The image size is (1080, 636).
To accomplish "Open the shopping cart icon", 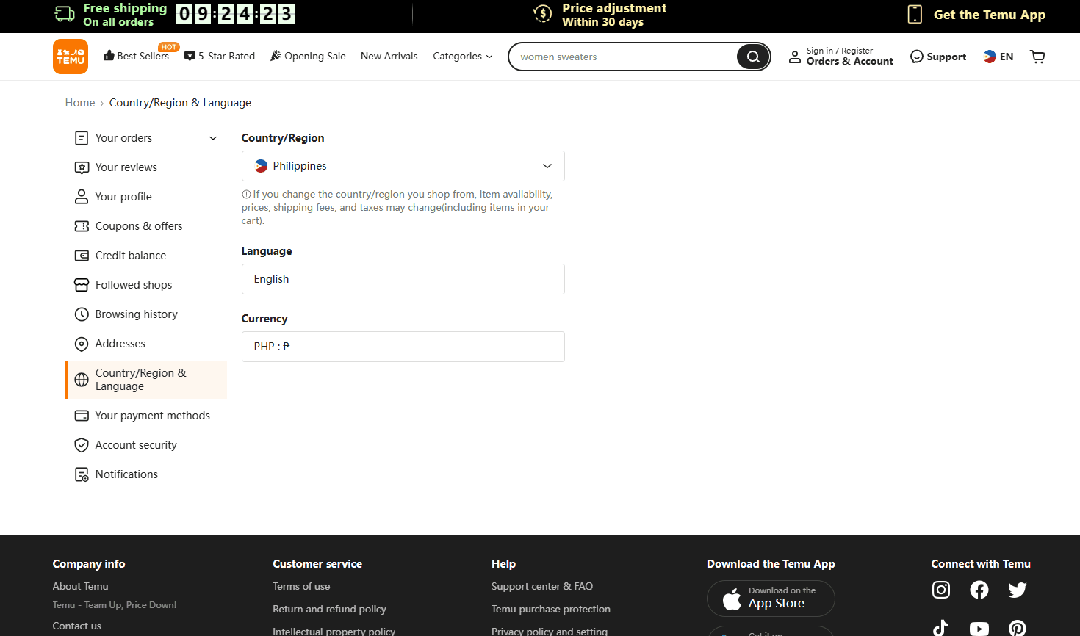I will pyautogui.click(x=1037, y=57).
